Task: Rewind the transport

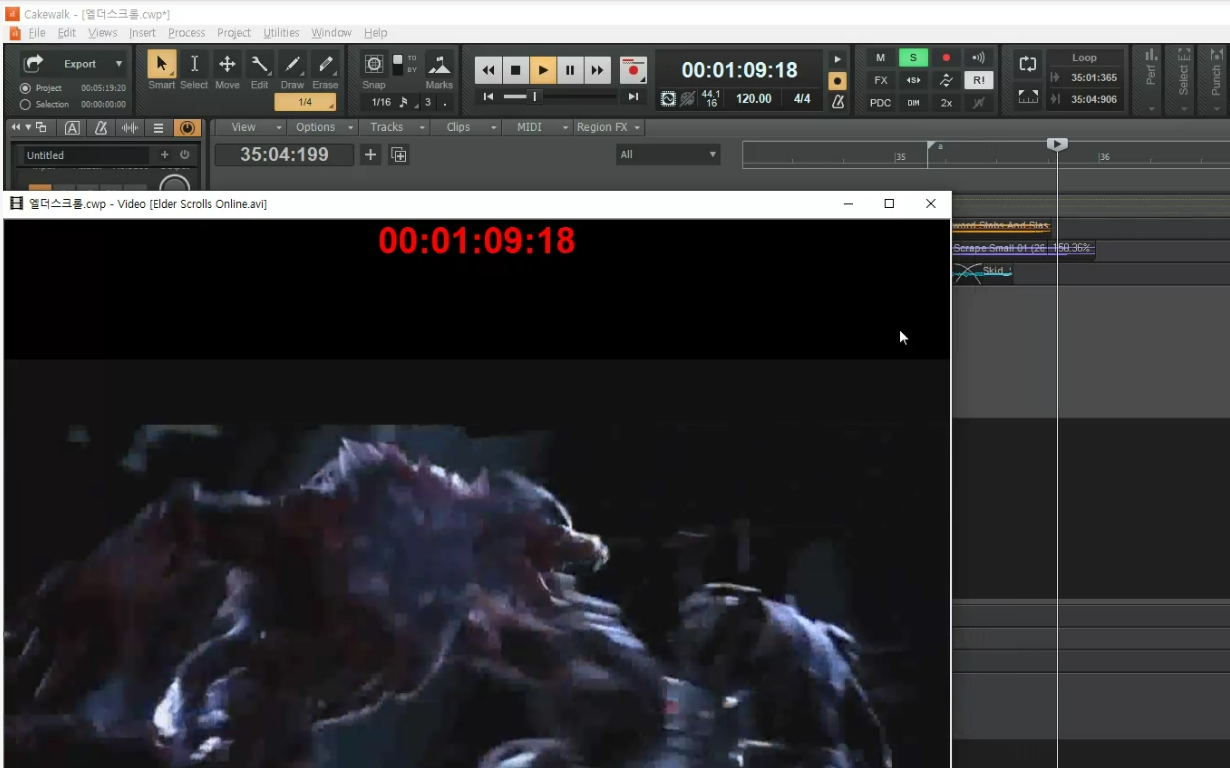Action: pos(488,70)
